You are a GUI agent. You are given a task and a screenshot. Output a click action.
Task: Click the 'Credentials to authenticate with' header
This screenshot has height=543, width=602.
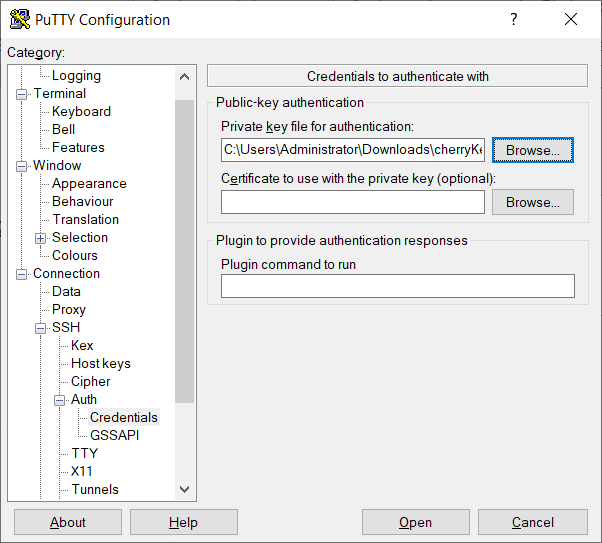click(x=398, y=76)
